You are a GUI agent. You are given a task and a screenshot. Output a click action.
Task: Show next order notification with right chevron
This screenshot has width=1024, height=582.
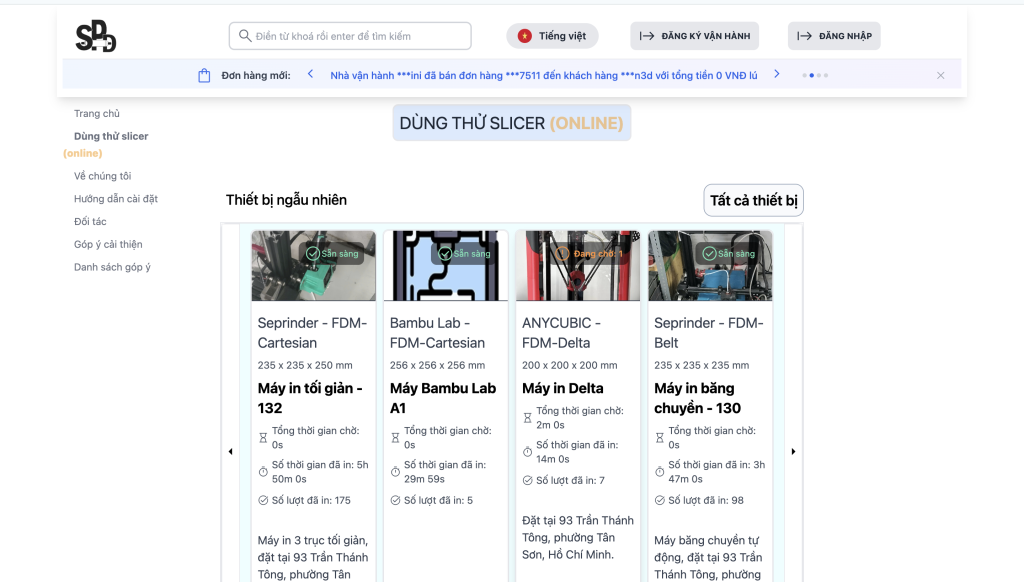(x=776, y=74)
